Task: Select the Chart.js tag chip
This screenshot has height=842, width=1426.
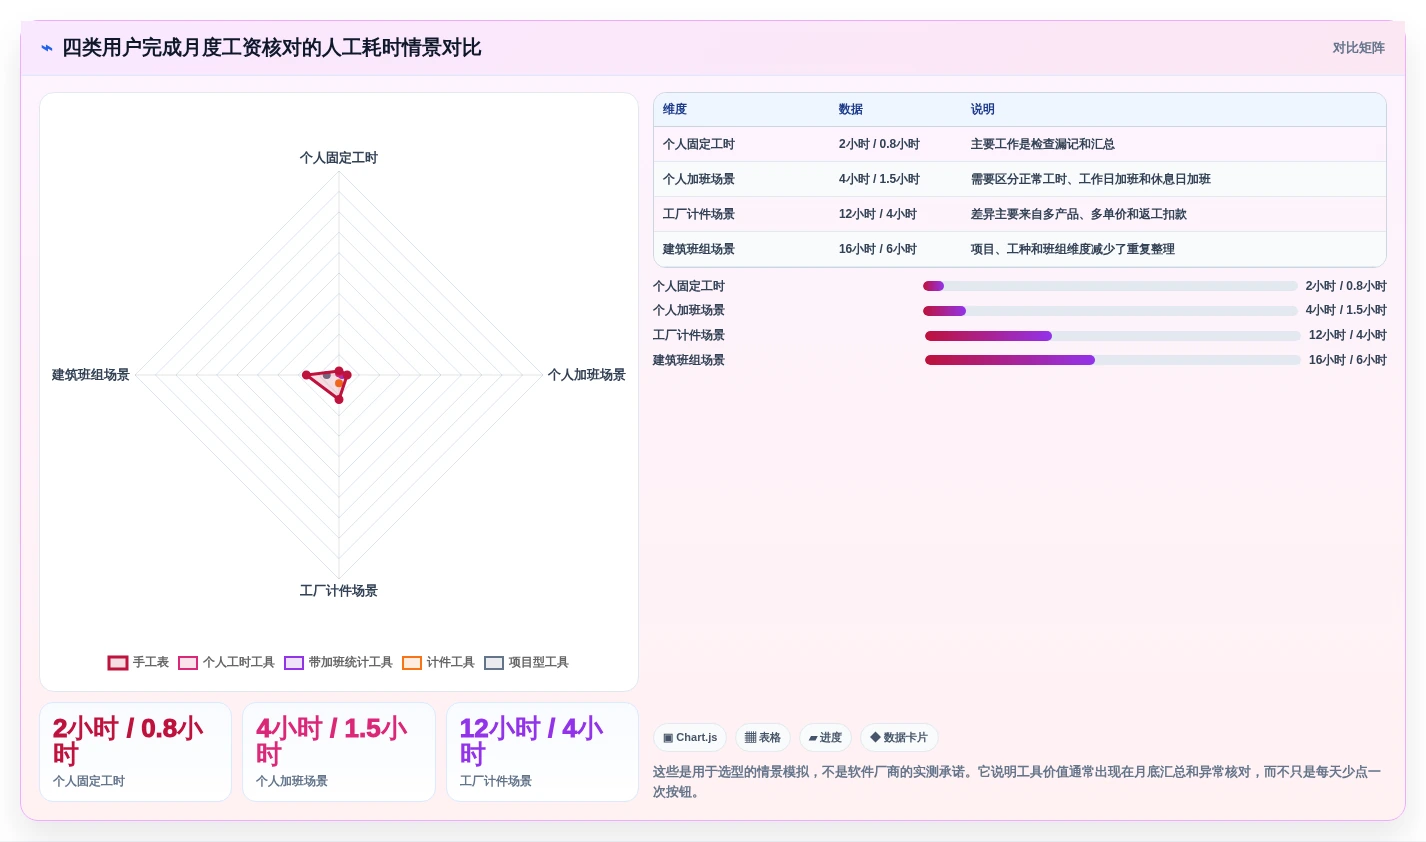Action: pos(690,738)
